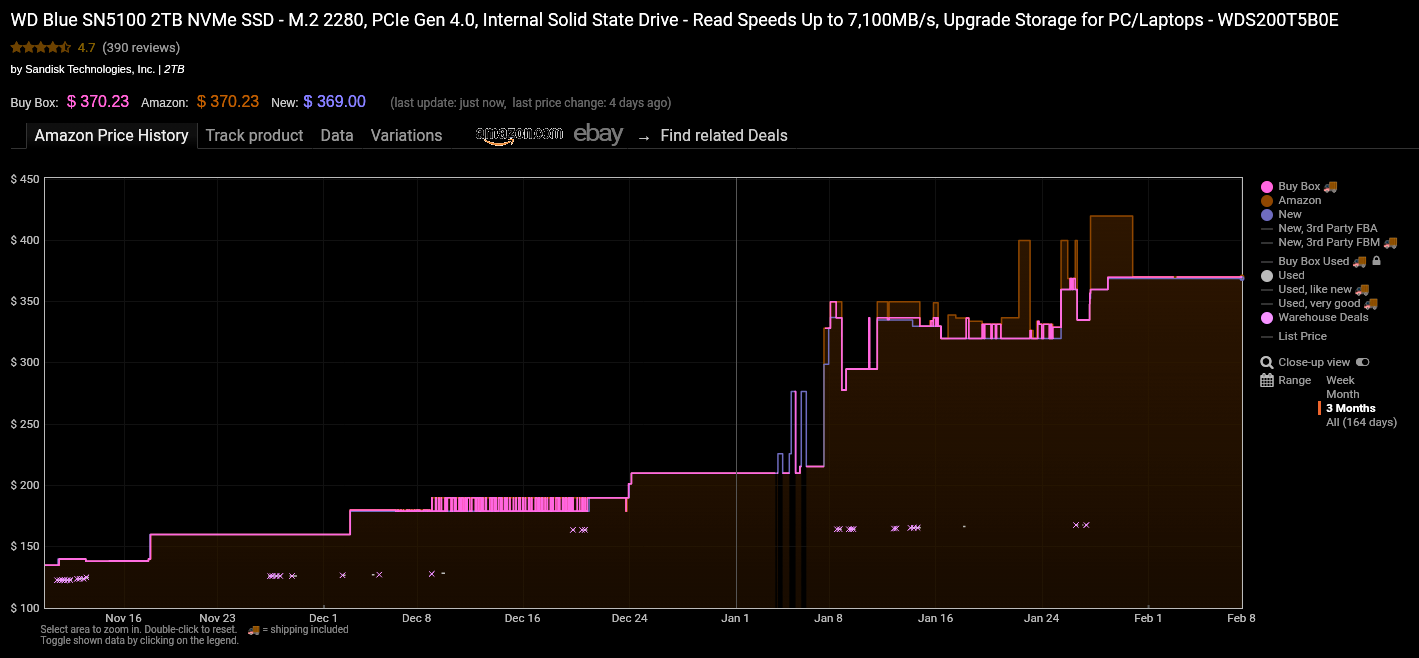
Task: Toggle the Amazon orange circle indicator
Action: (1267, 200)
